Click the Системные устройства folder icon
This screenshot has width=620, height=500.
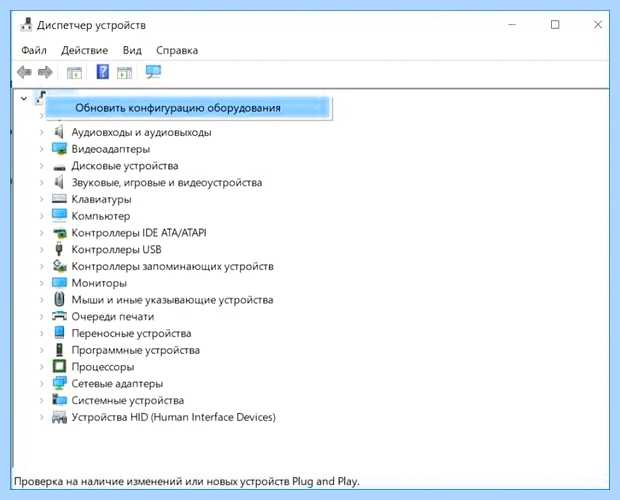coord(59,400)
